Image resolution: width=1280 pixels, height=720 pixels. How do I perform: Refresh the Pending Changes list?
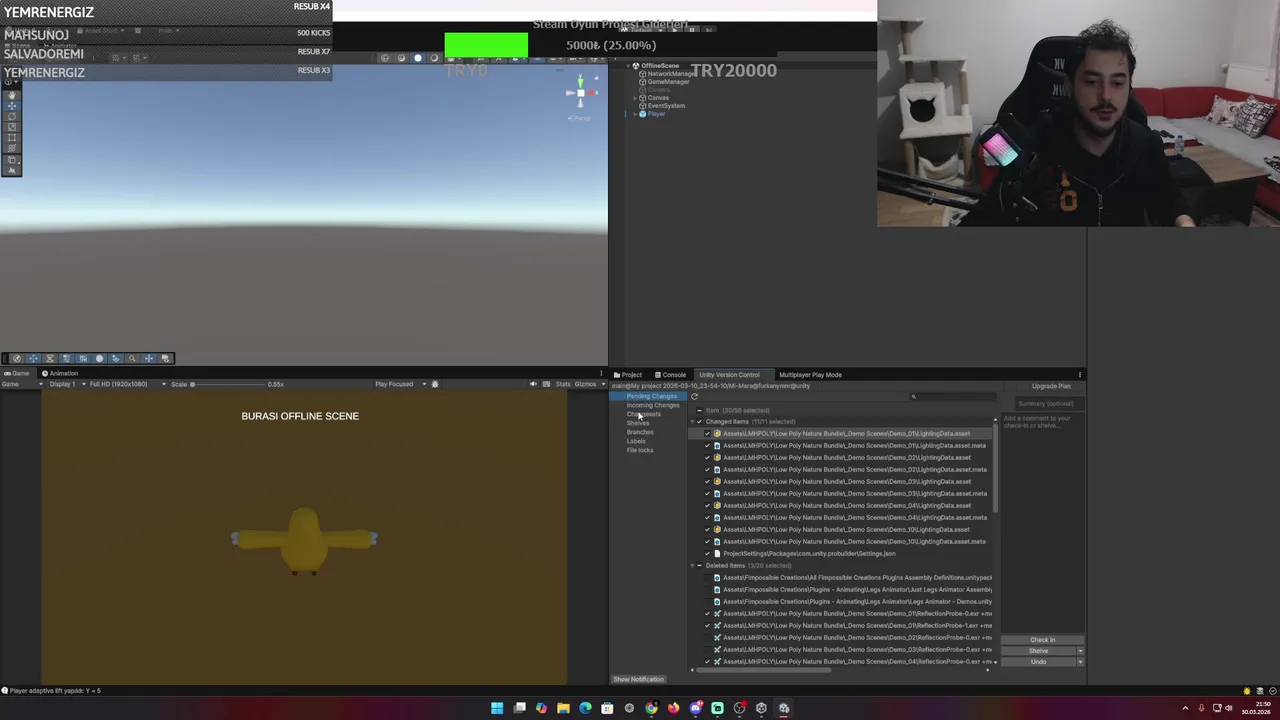[694, 396]
